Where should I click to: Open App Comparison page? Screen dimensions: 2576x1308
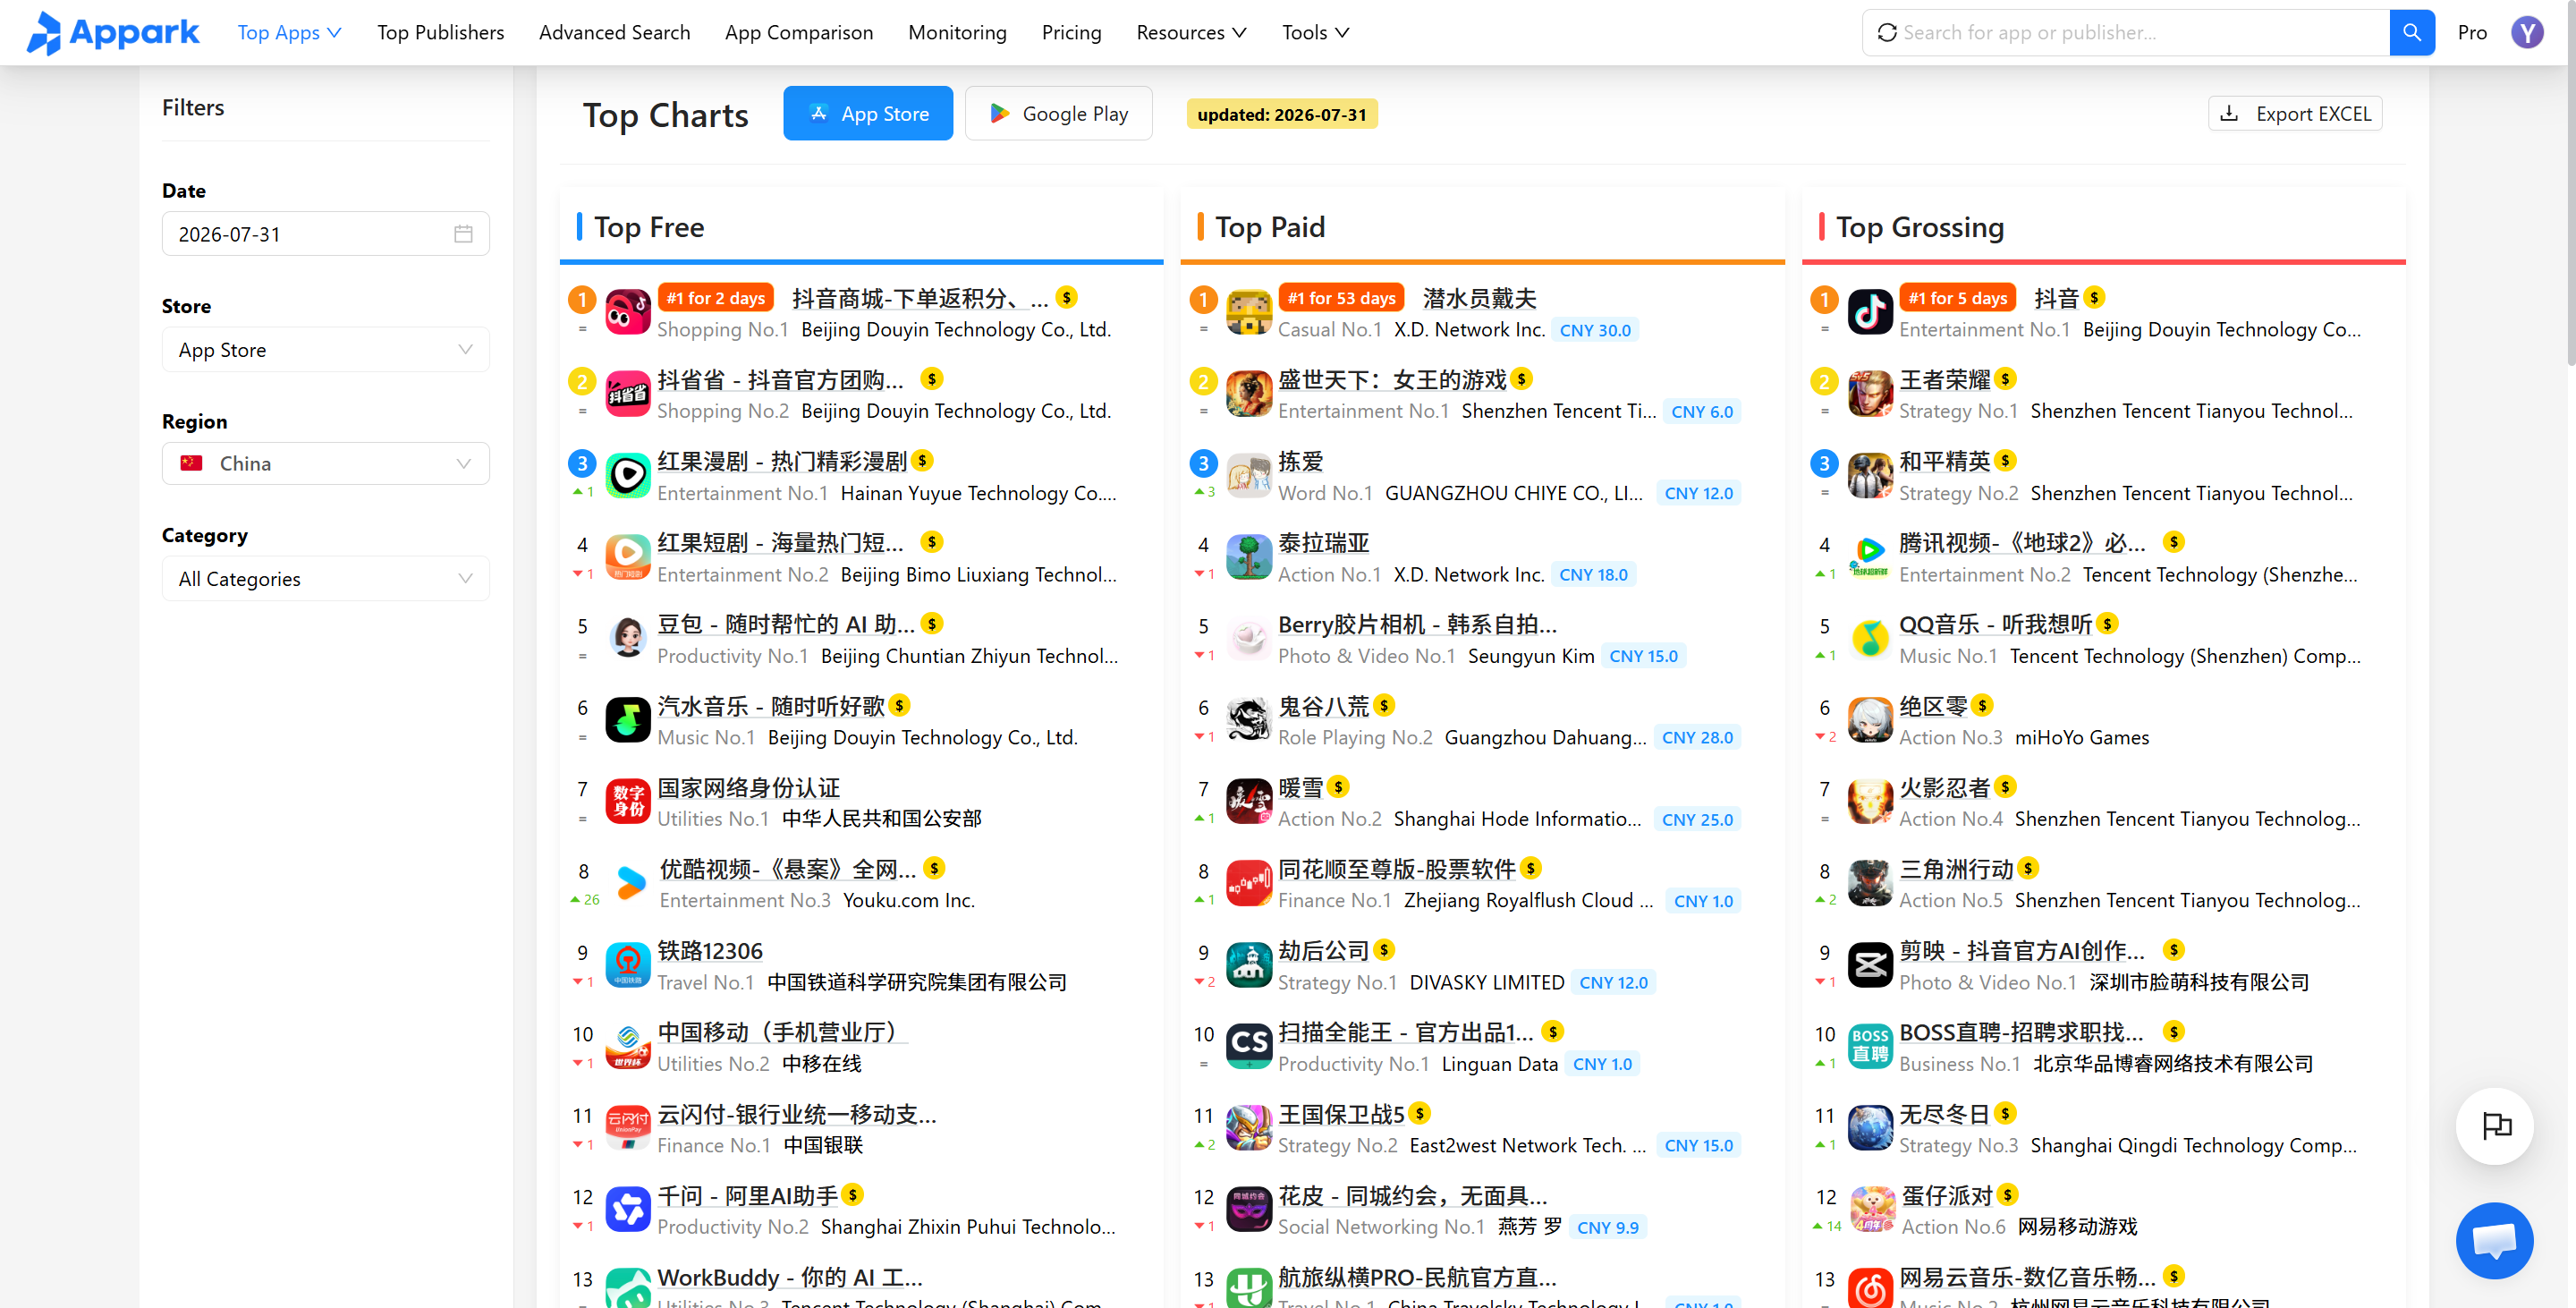[x=799, y=32]
